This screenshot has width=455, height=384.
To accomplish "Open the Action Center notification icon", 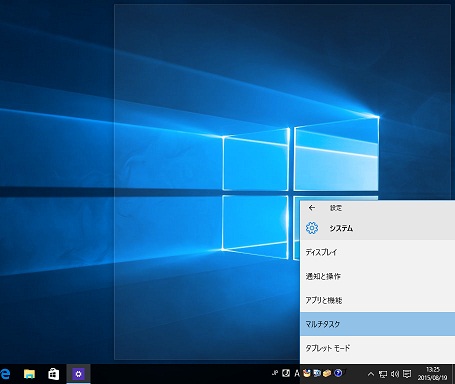I will [x=407, y=374].
